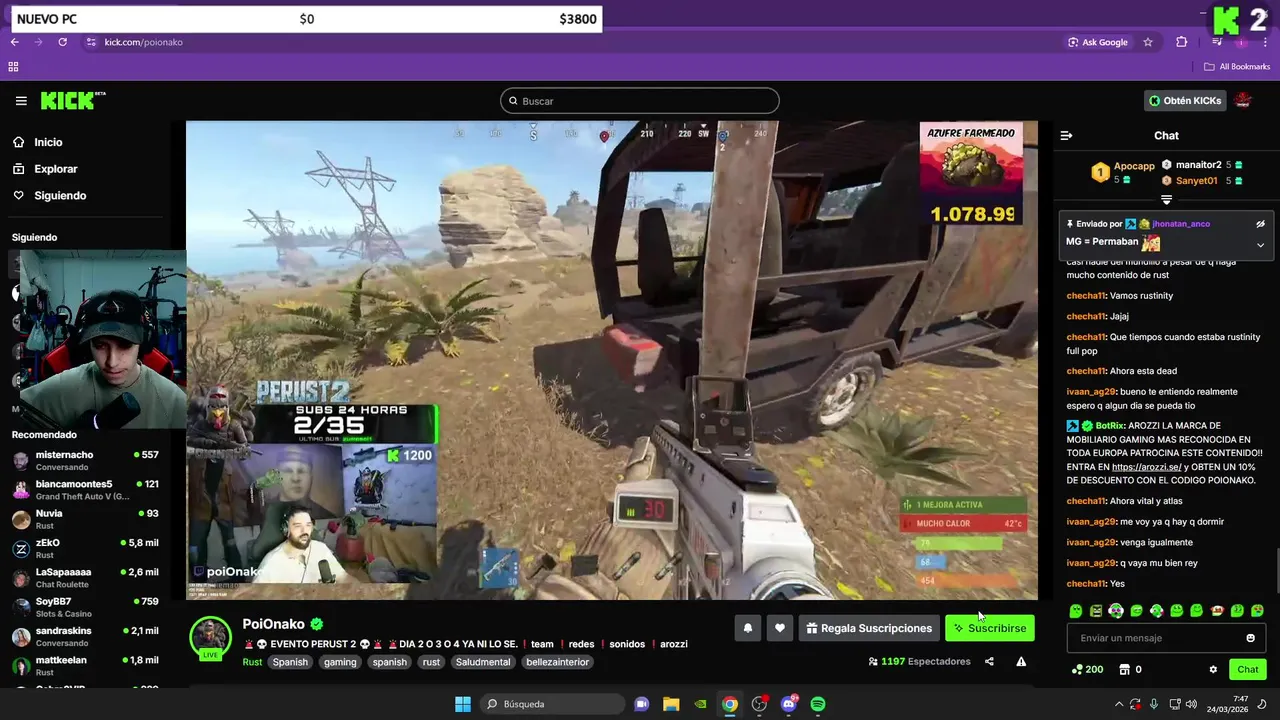Viewport: 1280px width, 720px height.
Task: Open the browser apps grid icon
Action: pos(13,67)
